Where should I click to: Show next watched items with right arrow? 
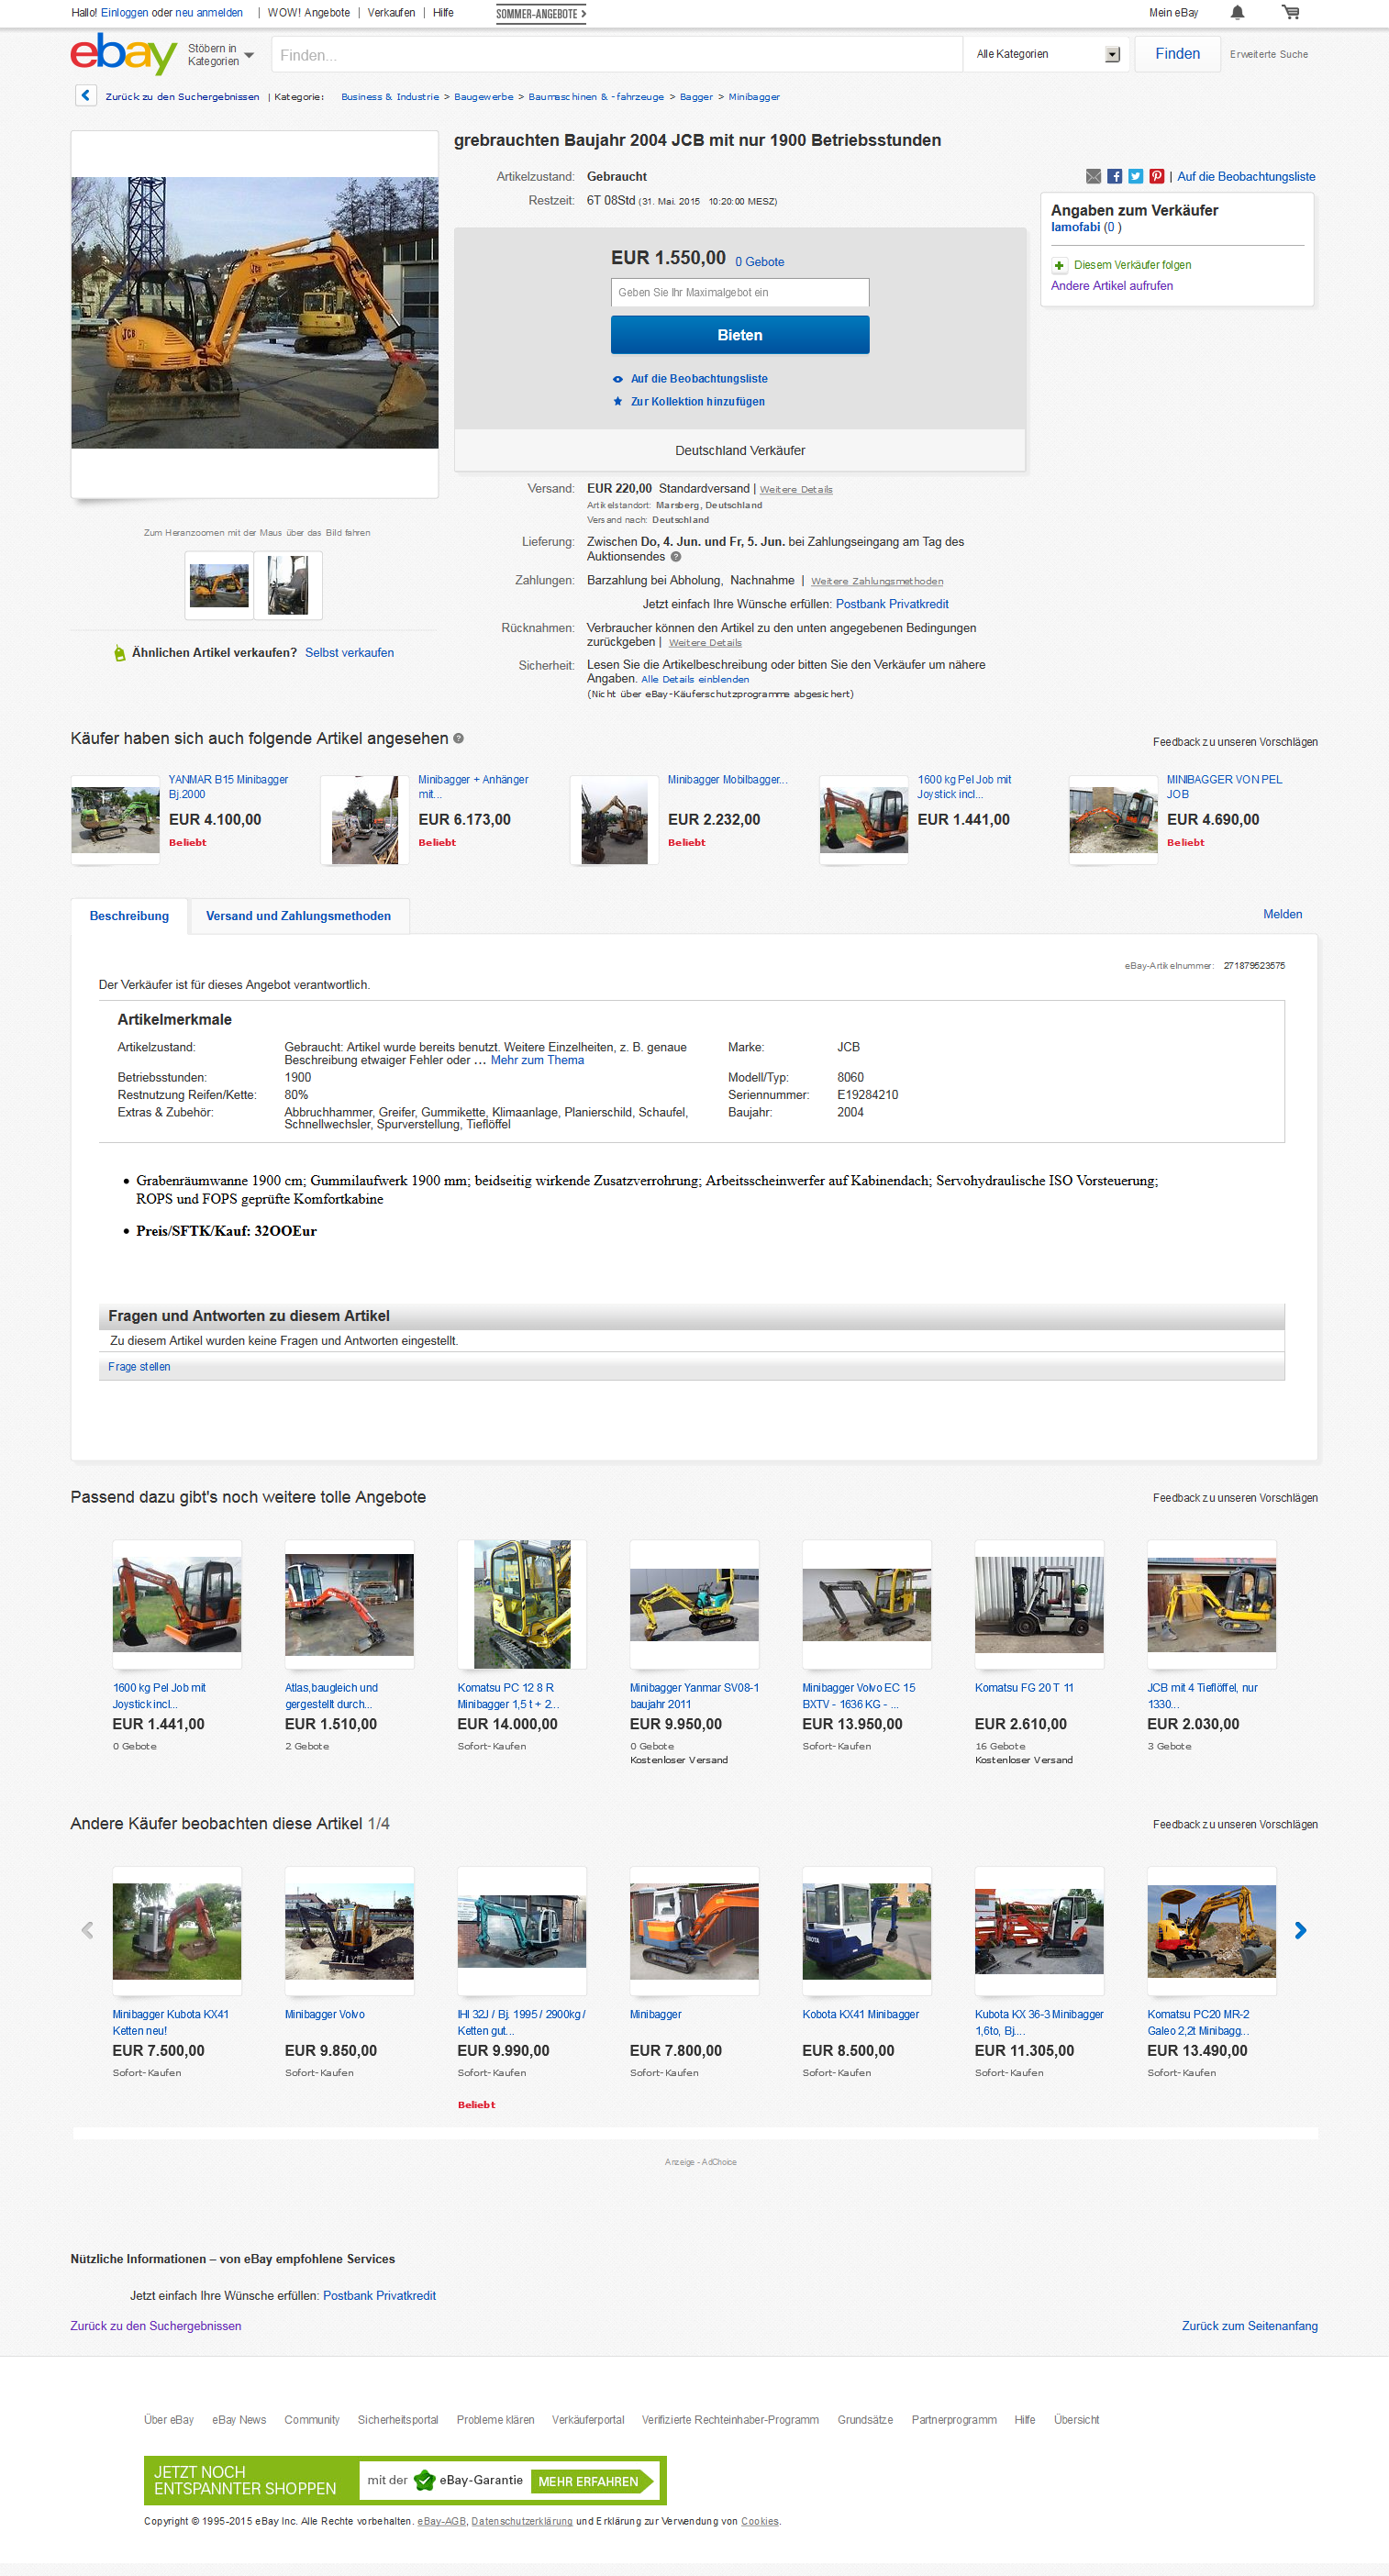tap(1300, 1930)
